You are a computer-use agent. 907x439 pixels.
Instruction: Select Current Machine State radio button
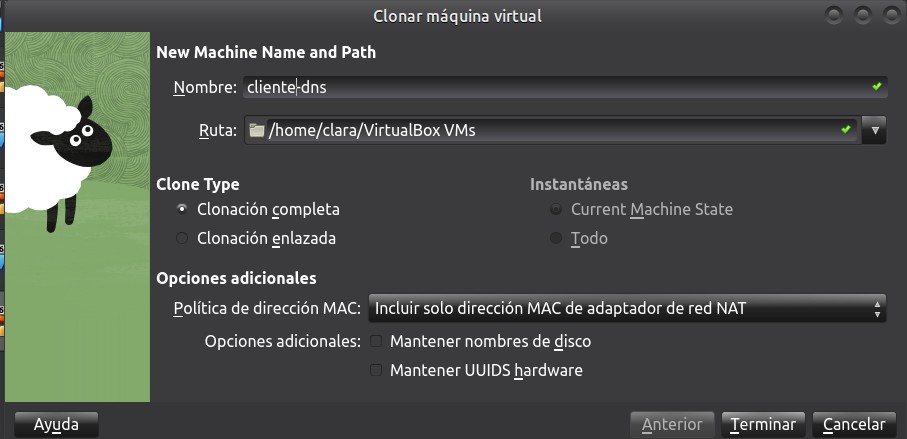click(x=555, y=209)
